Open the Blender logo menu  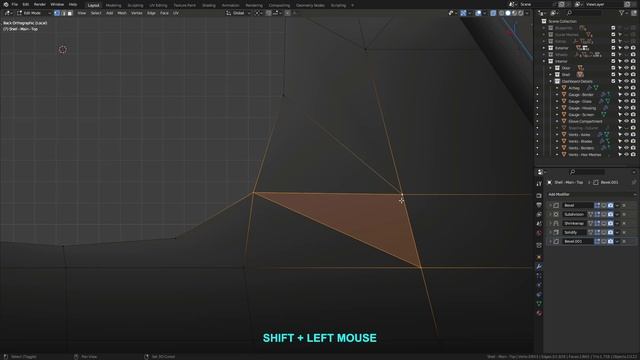point(6,4)
